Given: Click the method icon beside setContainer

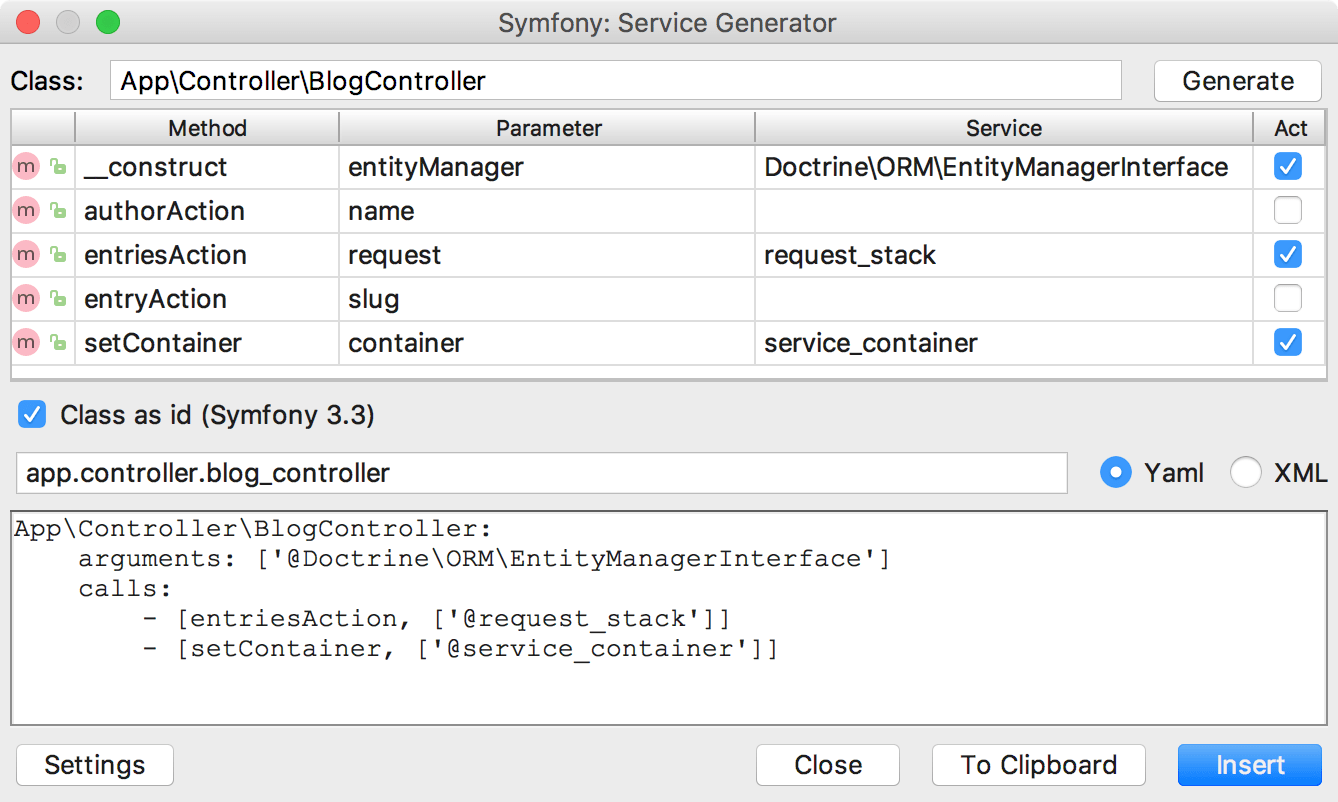Looking at the screenshot, I should (25, 342).
